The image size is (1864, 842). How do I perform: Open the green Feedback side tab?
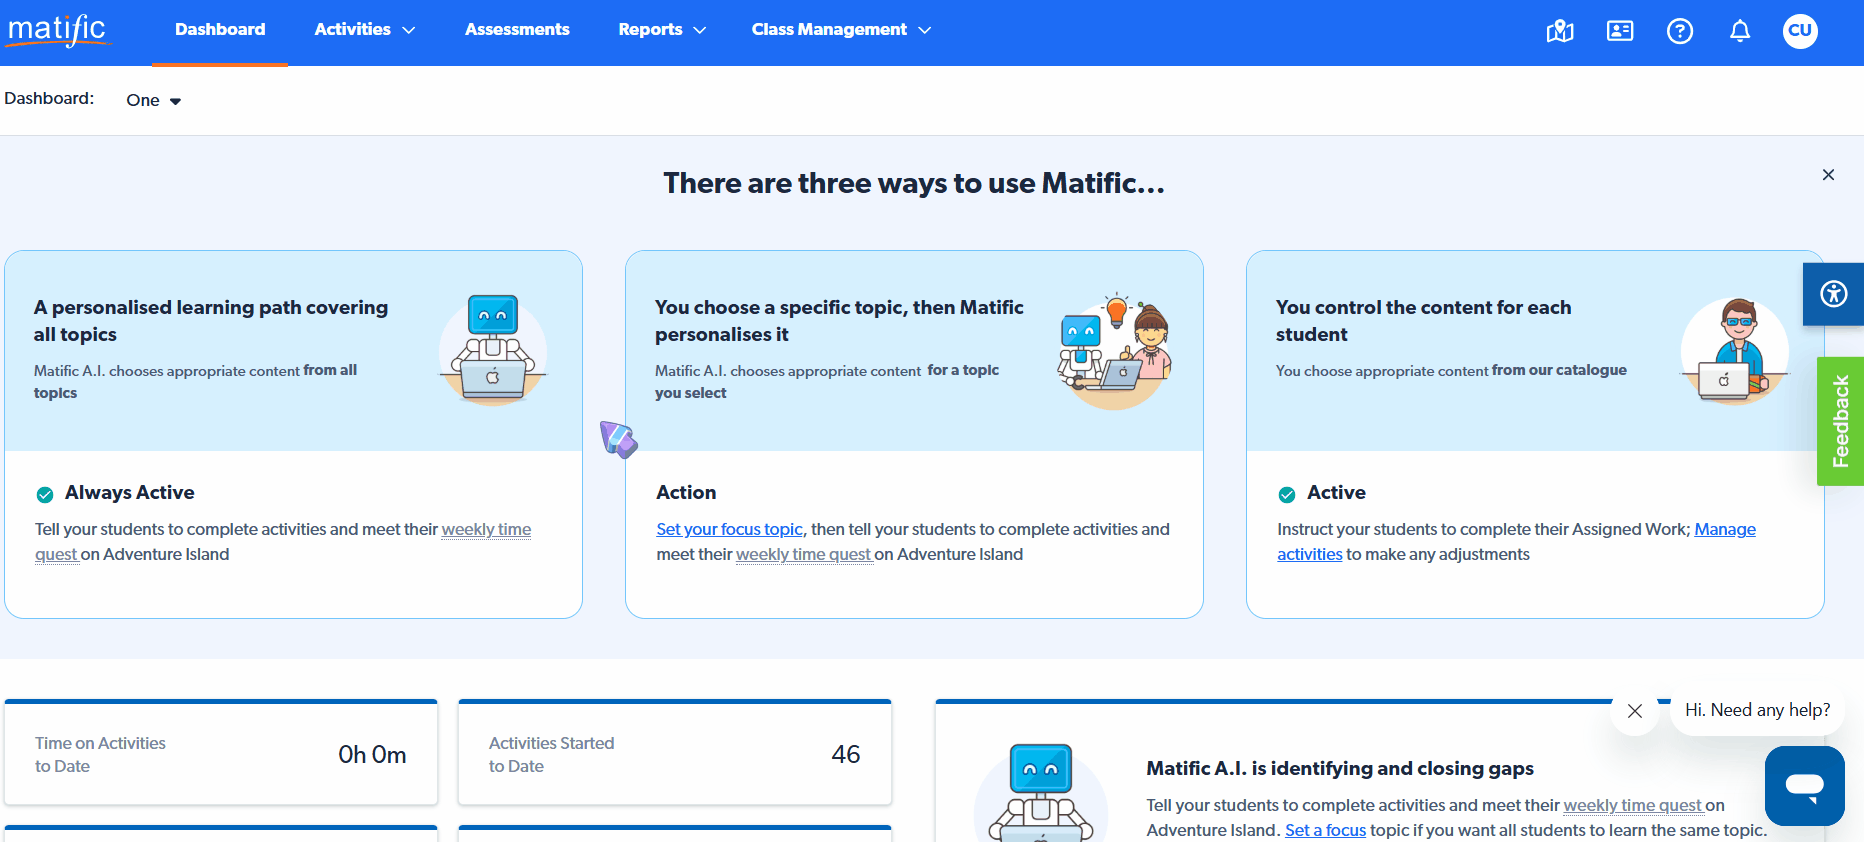[x=1840, y=421]
